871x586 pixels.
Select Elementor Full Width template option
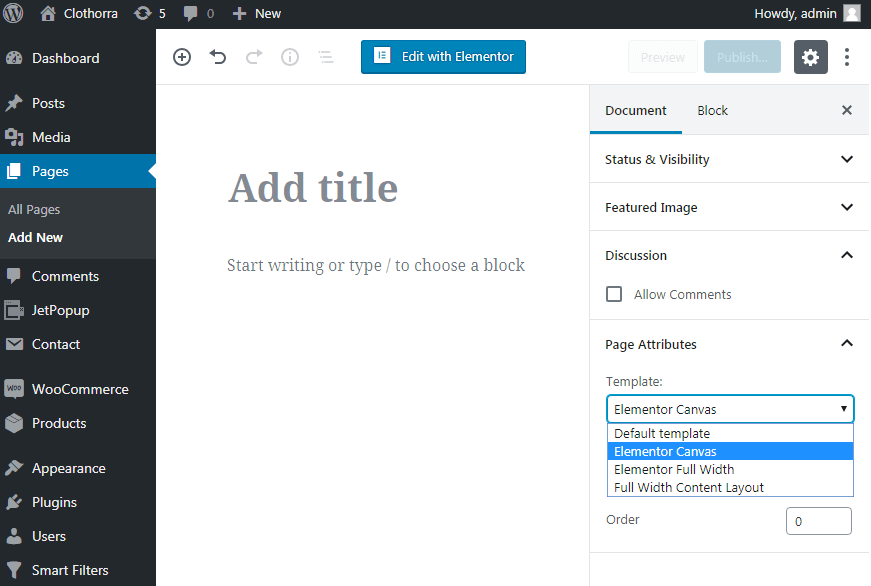[674, 469]
